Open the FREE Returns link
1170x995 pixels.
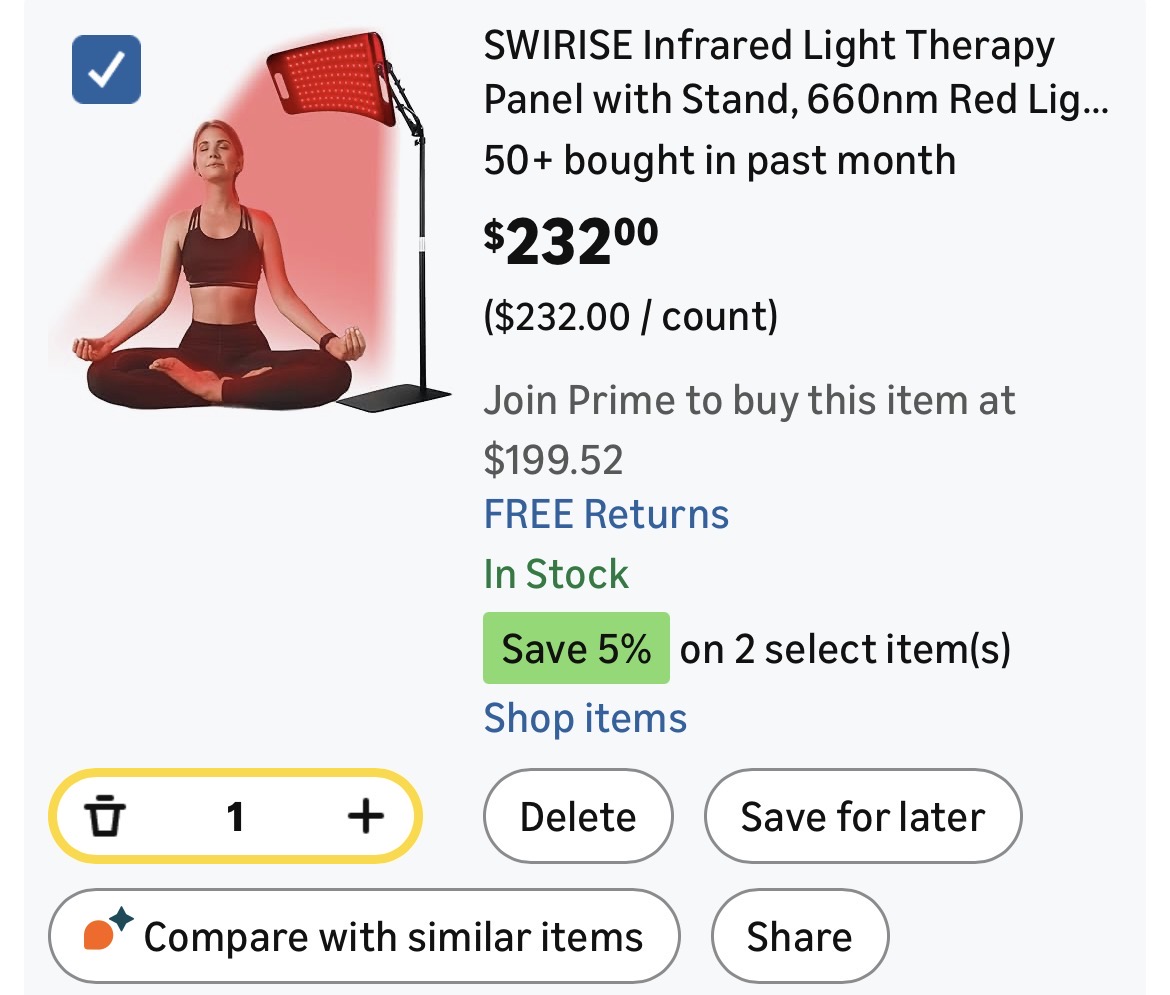point(606,514)
